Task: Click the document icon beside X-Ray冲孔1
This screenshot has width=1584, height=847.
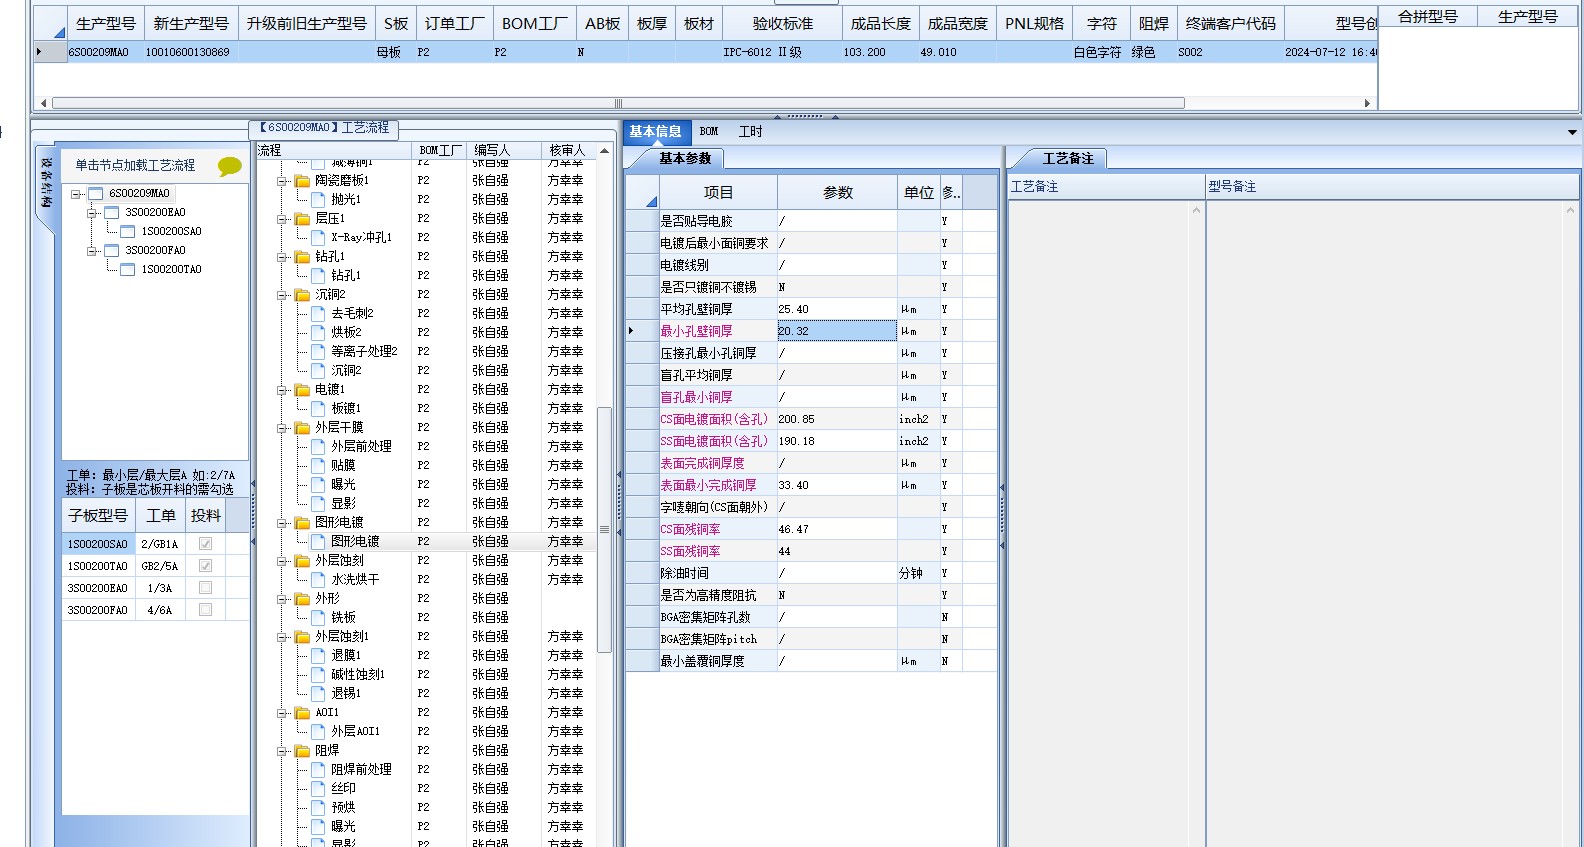Action: (x=318, y=238)
